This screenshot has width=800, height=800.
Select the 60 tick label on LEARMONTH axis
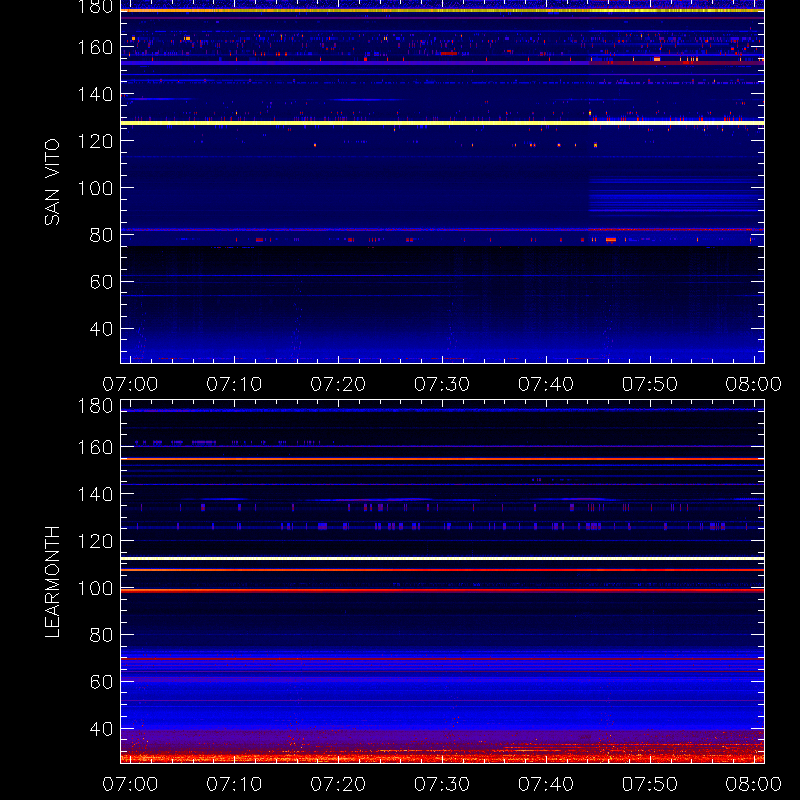101,682
